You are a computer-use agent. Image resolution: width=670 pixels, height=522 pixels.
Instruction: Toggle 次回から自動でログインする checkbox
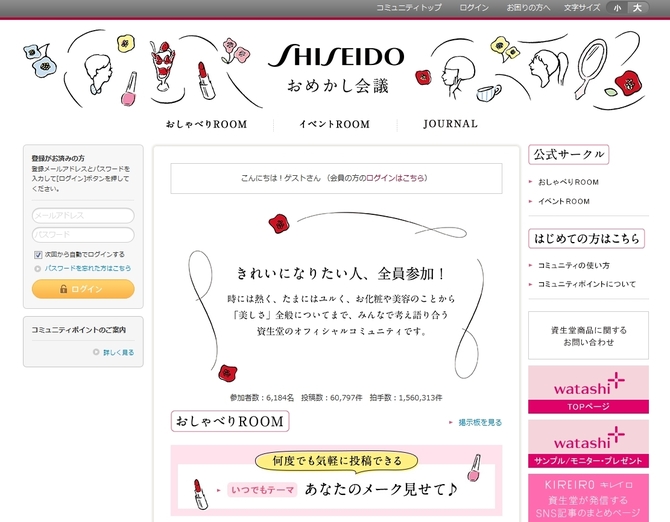pyautogui.click(x=38, y=255)
